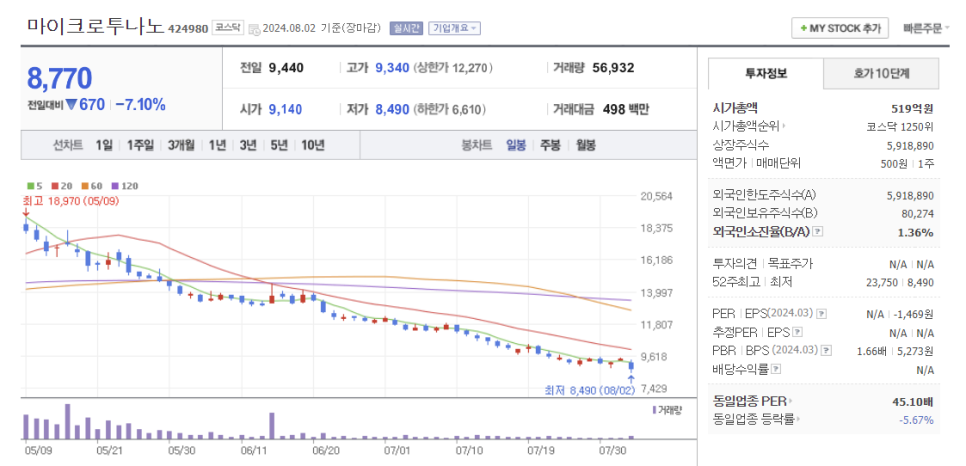
Task: Click the 고가 value 9,340
Action: tap(392, 68)
